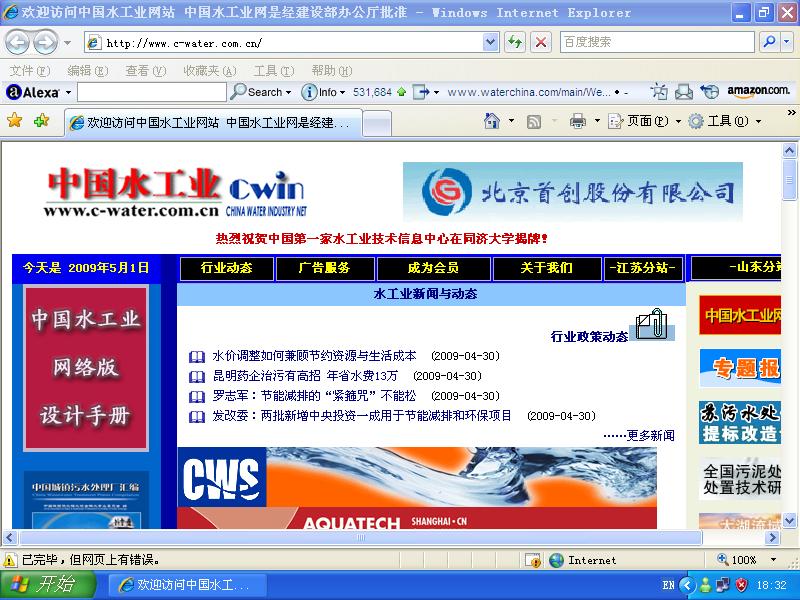Open article 罗志军：节能减排的“紧箍咒”不能松

[x=314, y=396]
